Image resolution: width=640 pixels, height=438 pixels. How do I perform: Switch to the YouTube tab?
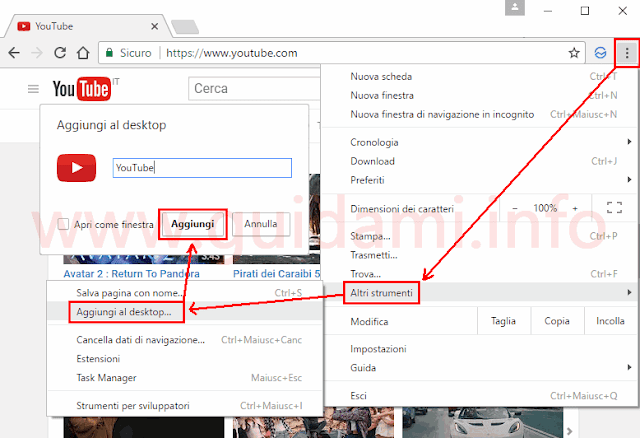(88, 27)
